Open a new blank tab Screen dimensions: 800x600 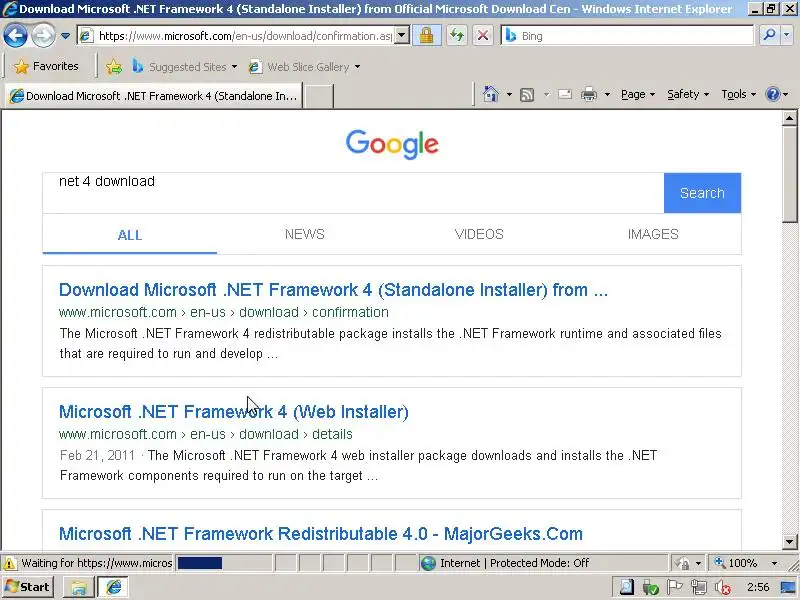click(319, 96)
